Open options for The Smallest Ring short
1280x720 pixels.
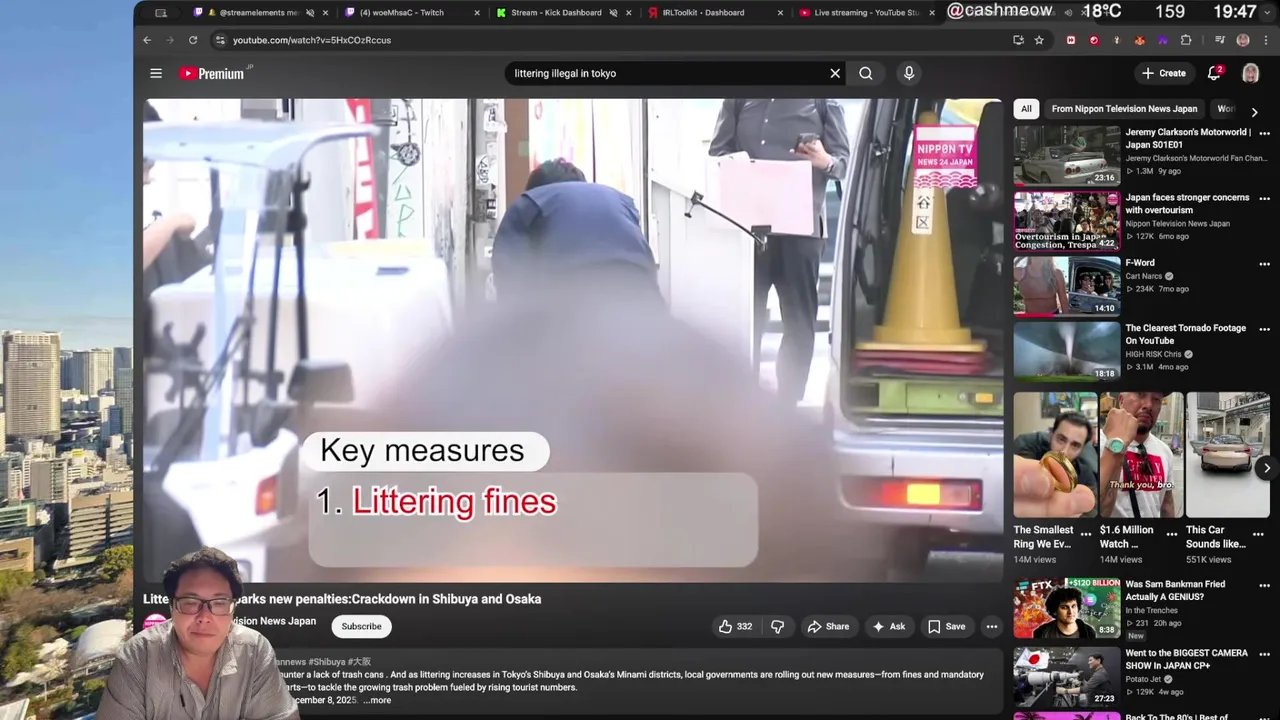point(1086,534)
